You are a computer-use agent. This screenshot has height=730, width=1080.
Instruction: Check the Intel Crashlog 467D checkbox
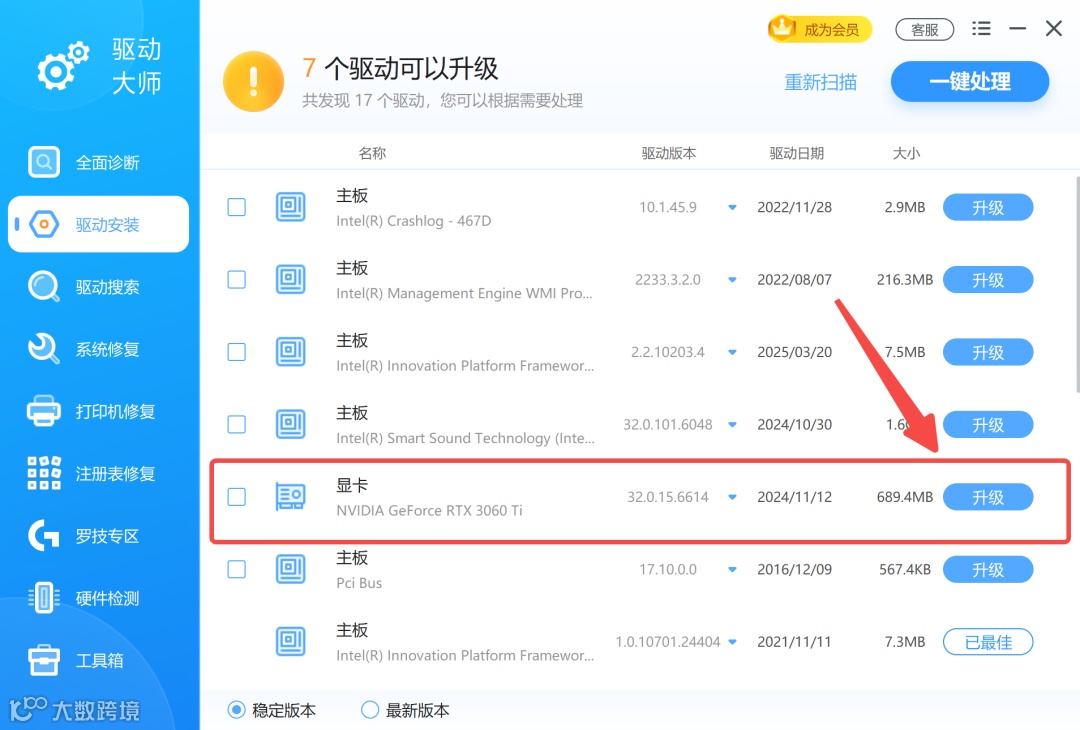(236, 207)
